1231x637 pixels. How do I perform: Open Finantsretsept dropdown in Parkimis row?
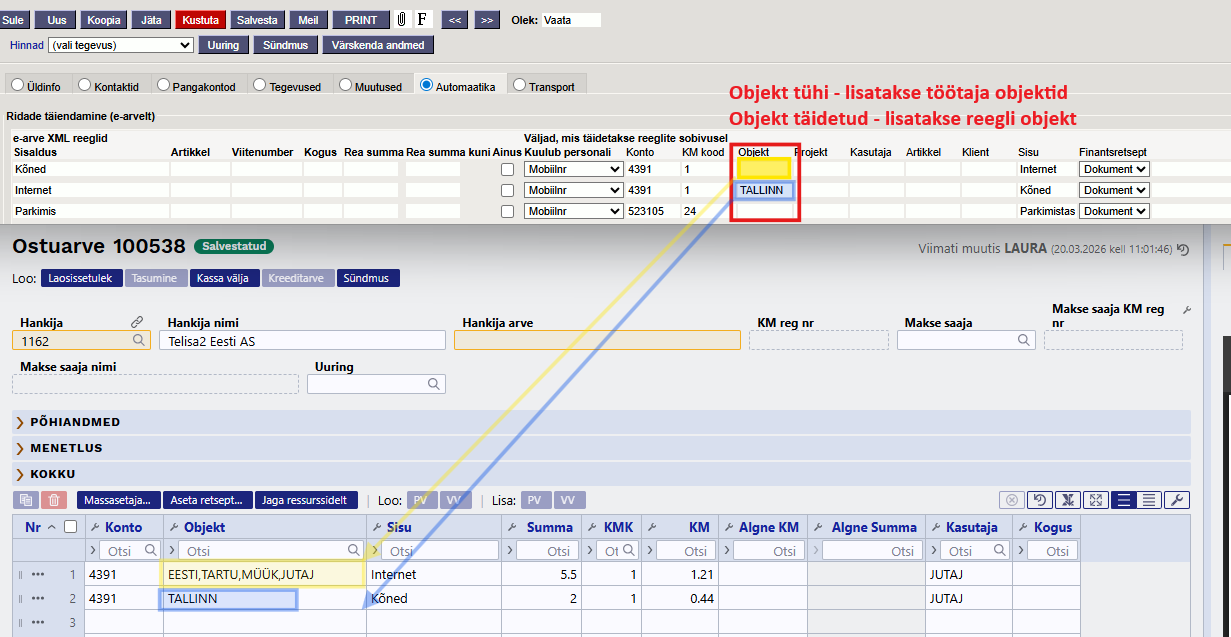pyautogui.click(x=1114, y=211)
